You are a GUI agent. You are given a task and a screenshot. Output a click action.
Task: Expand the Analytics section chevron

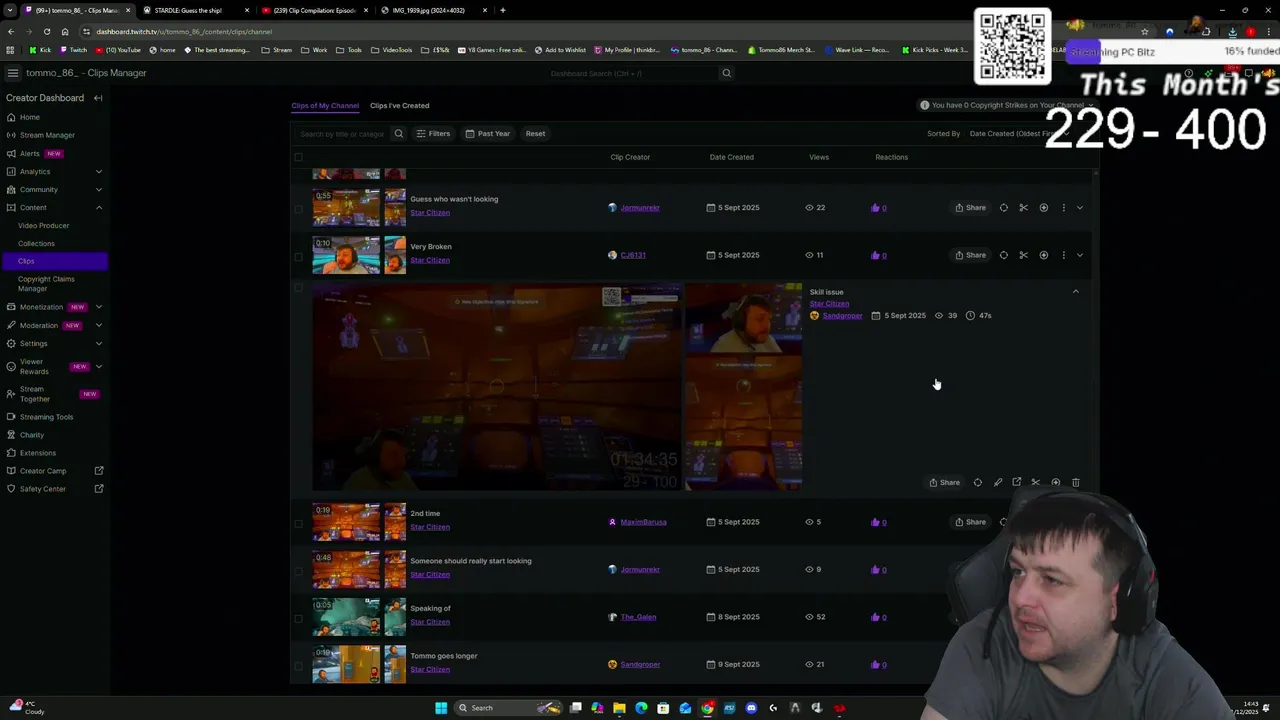point(98,171)
